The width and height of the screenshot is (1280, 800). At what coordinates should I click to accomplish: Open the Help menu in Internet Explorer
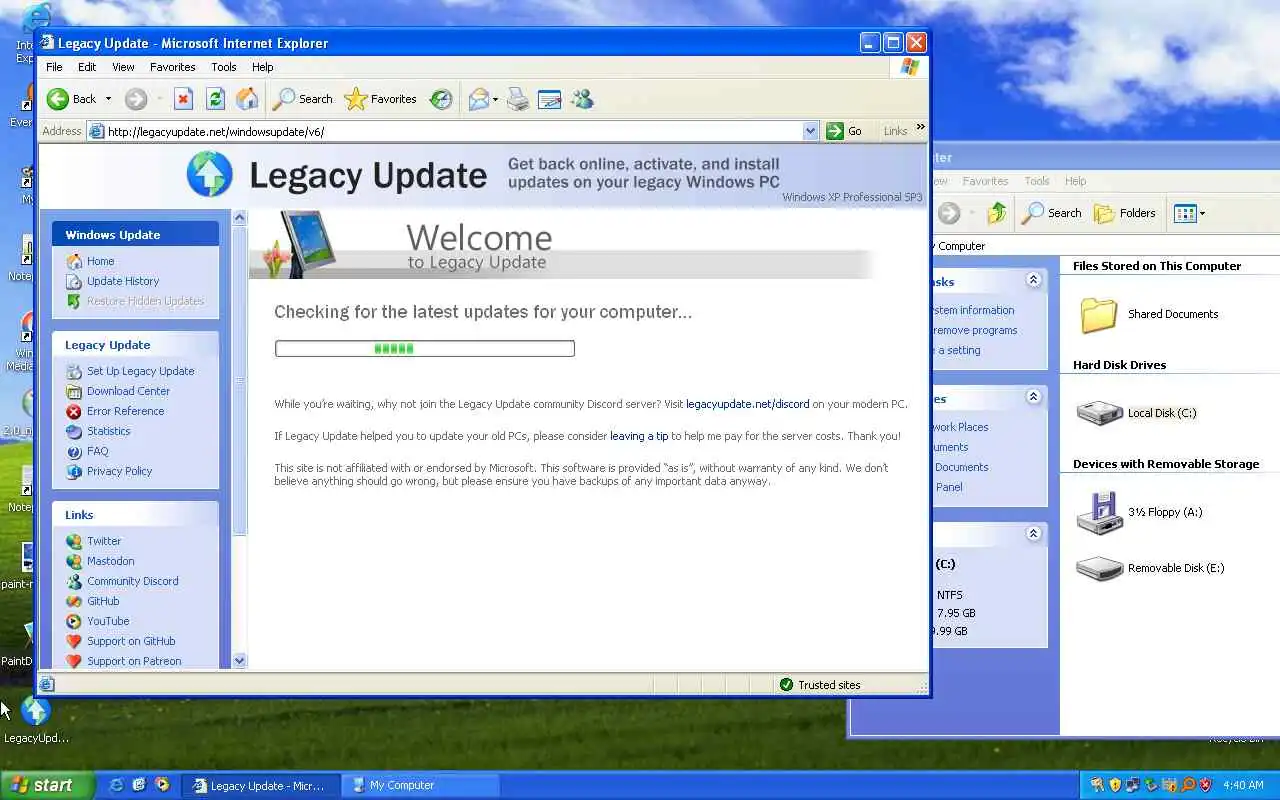click(x=262, y=67)
